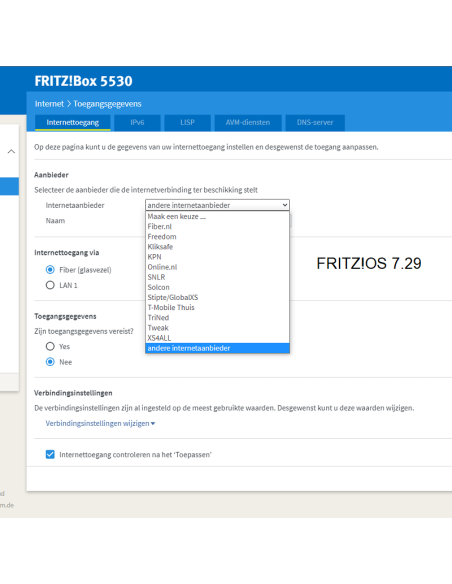Screen dimensions: 452x584
Task: Go to the DNS-server tab
Action: [315, 123]
